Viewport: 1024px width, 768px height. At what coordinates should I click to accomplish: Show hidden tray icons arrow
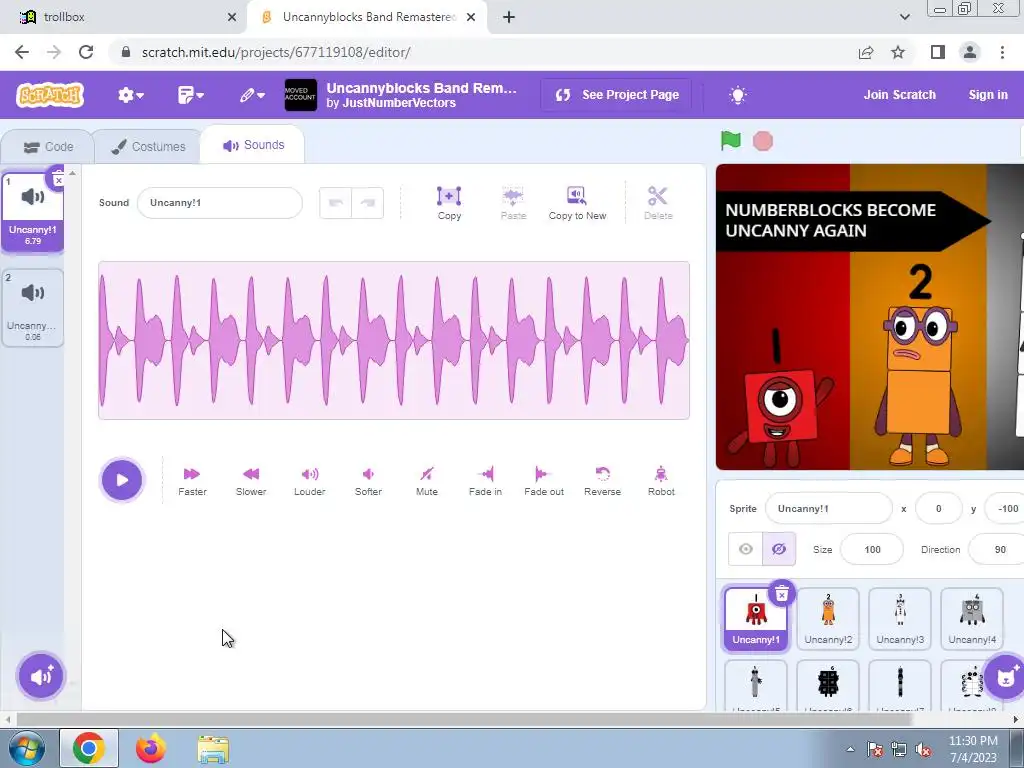pyautogui.click(x=850, y=749)
